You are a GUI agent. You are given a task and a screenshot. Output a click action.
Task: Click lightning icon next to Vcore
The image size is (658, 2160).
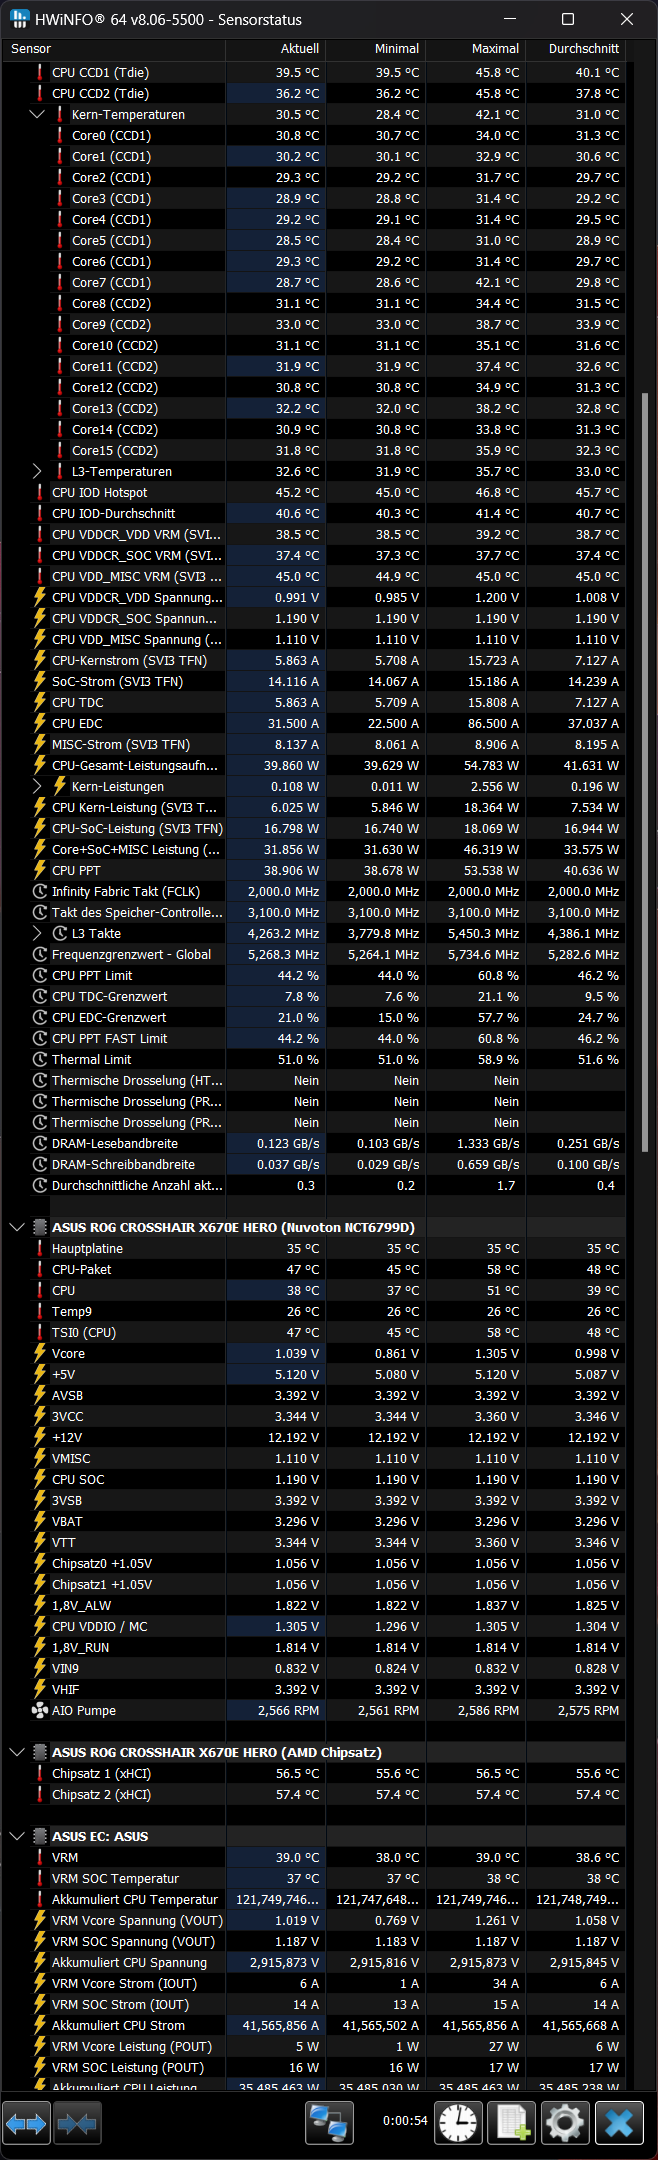tap(40, 1353)
